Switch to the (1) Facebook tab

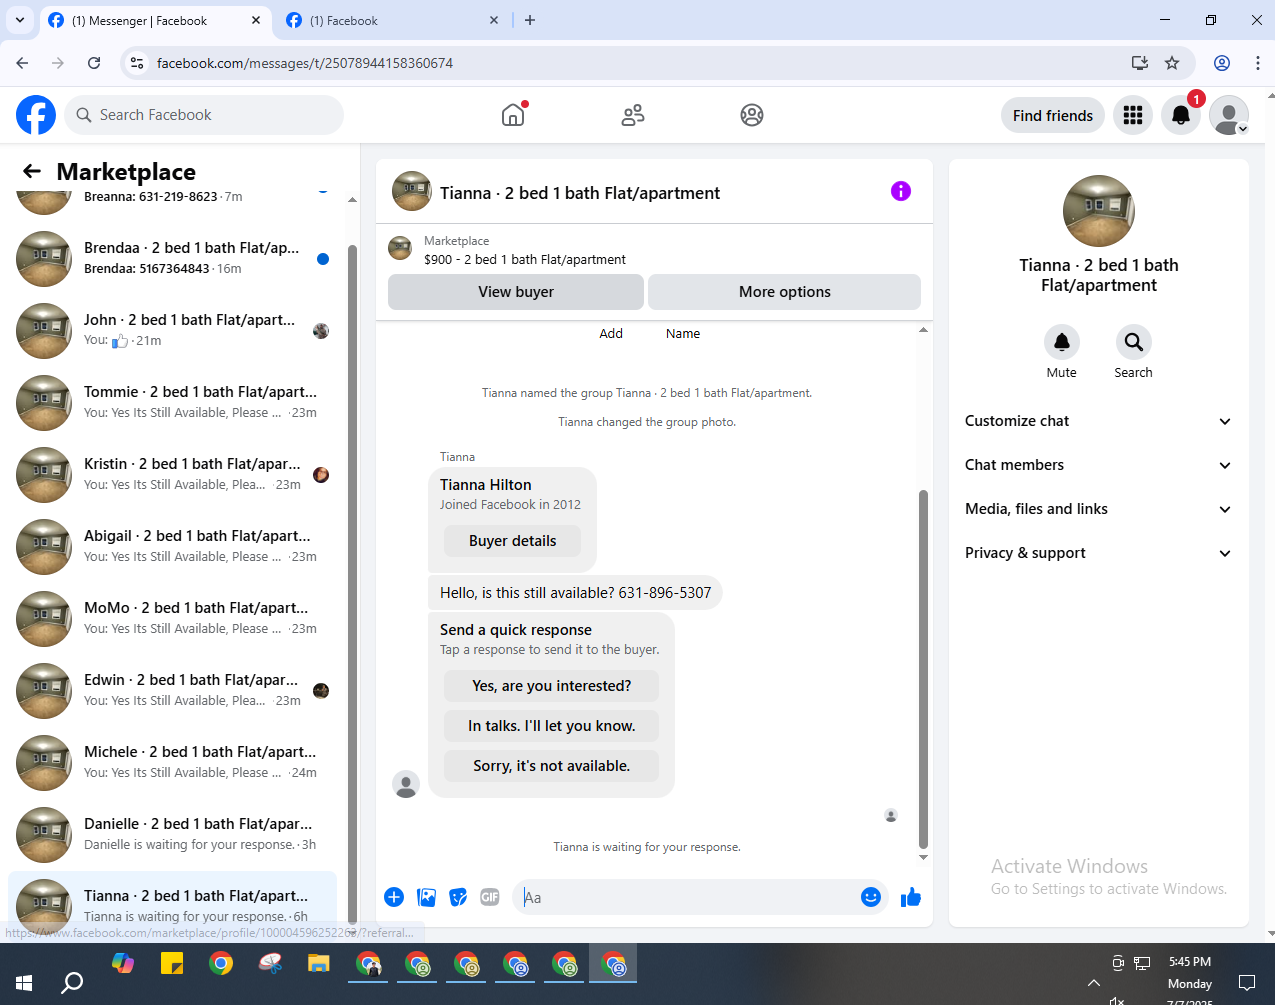[x=393, y=20]
